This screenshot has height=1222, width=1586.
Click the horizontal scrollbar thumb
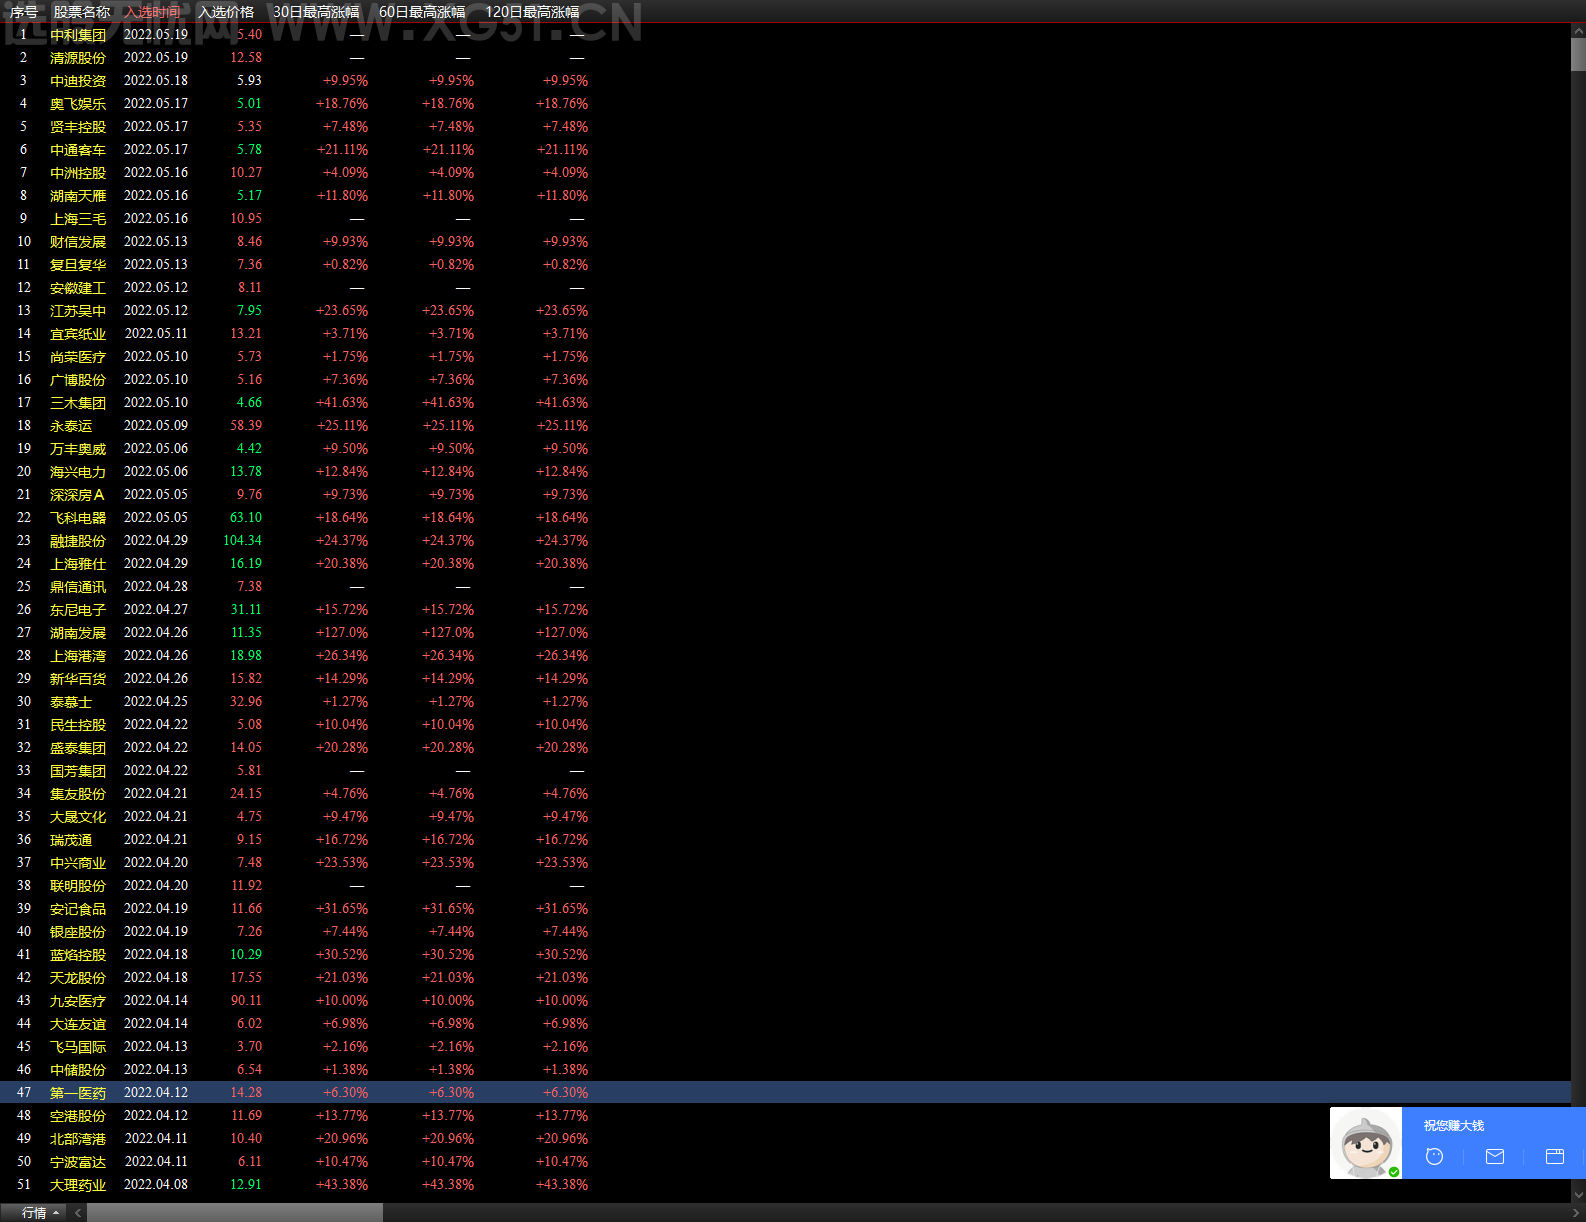click(235, 1212)
